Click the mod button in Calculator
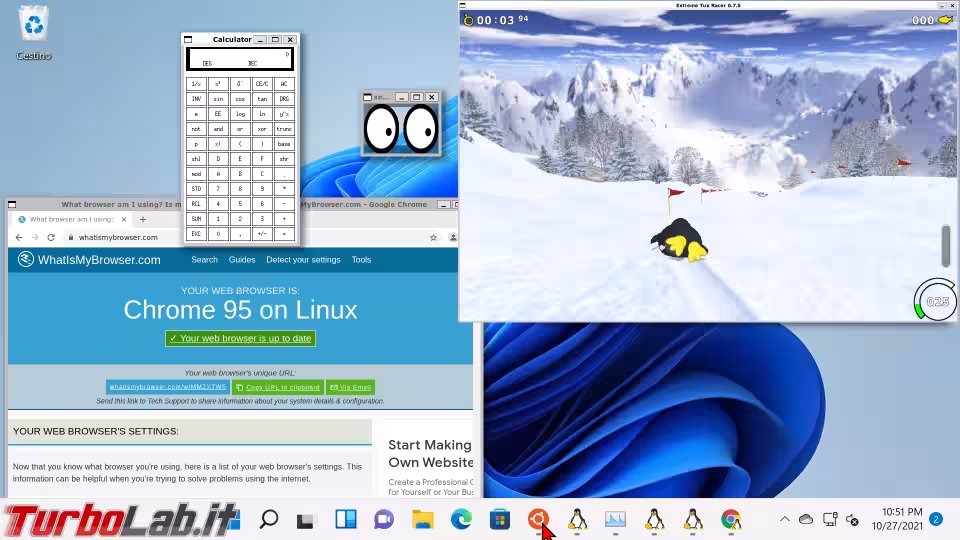 pyautogui.click(x=196, y=174)
